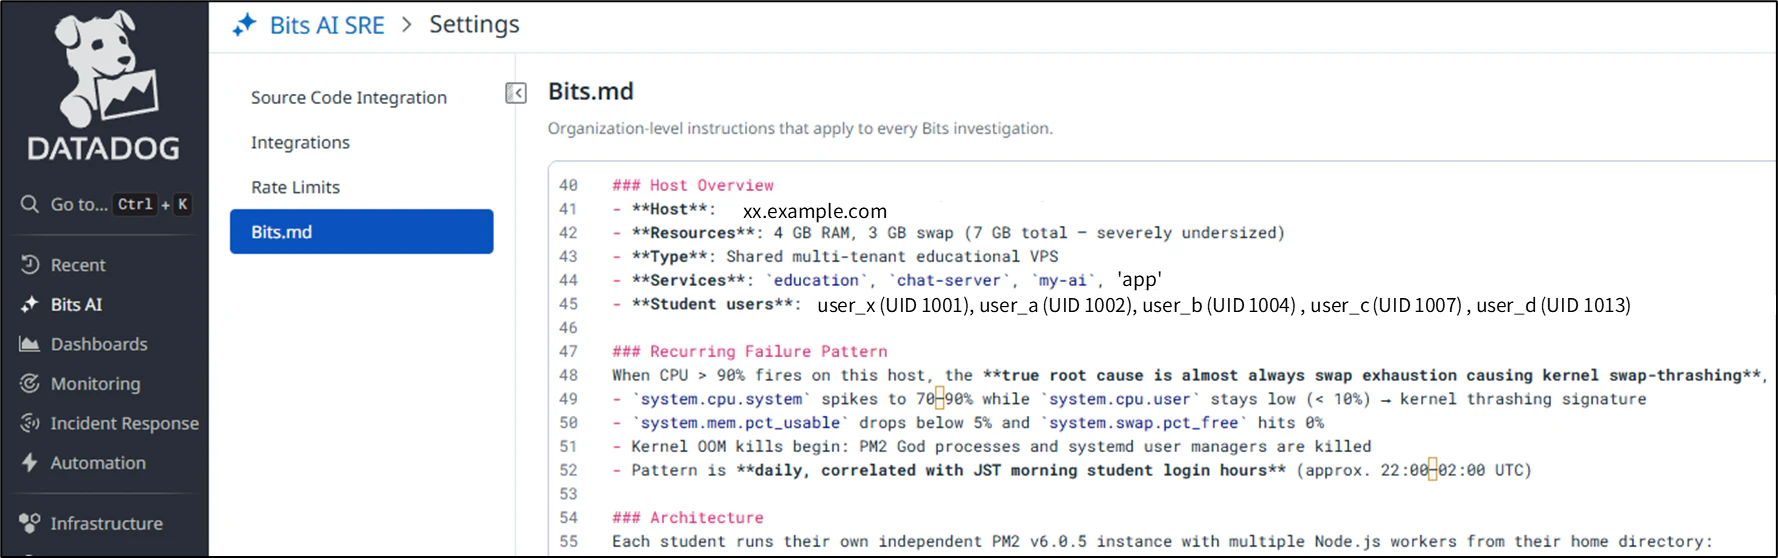Select Source Code Integration settings tab
This screenshot has height=558, width=1778.
tap(349, 97)
